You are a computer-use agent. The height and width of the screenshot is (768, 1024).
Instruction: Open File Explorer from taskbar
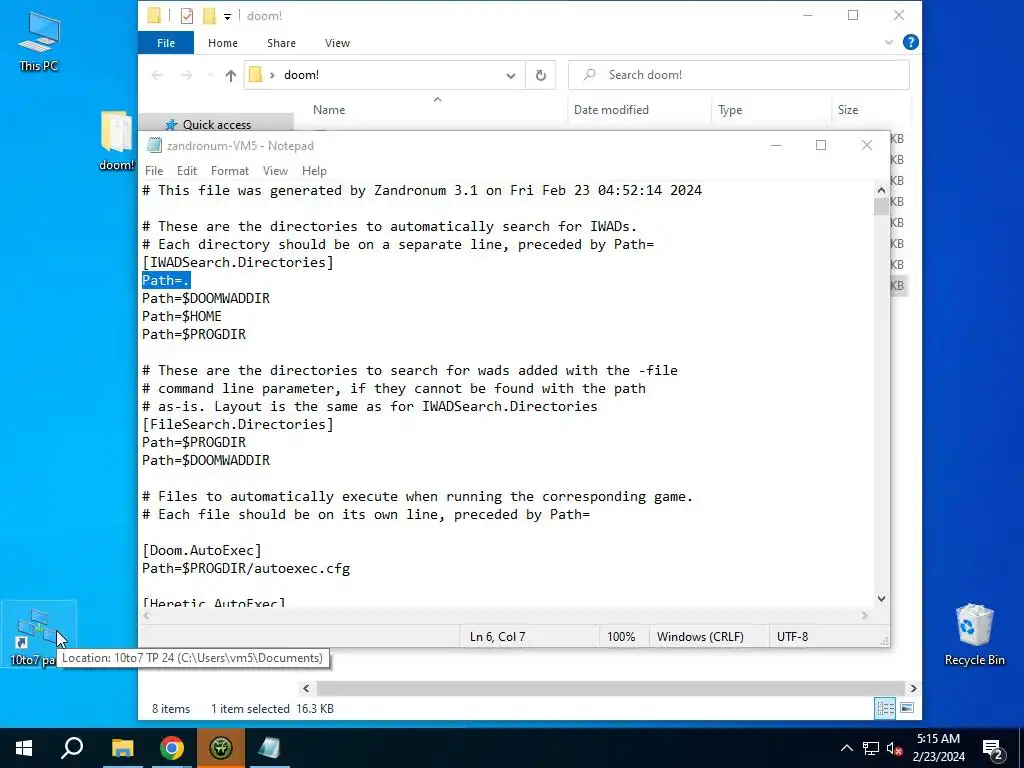[x=122, y=748]
